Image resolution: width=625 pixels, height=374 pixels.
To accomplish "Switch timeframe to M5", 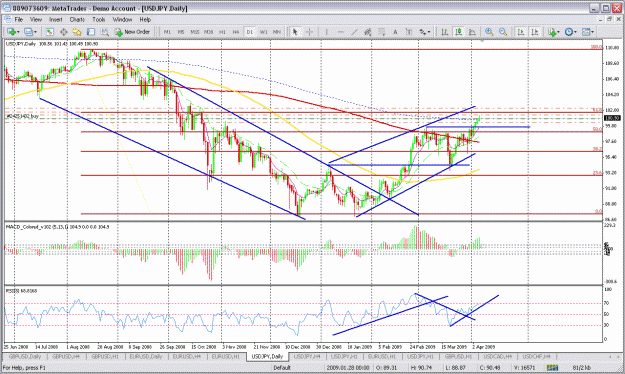I will click(181, 32).
